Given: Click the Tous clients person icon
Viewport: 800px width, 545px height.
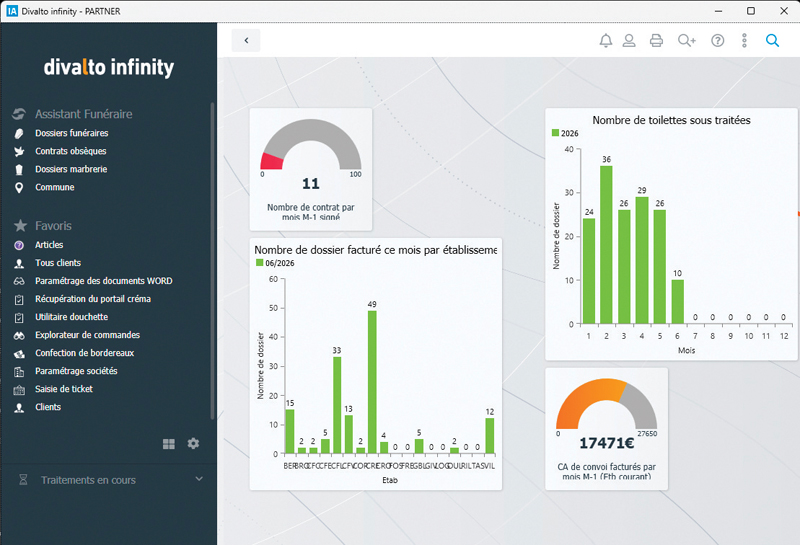Looking at the screenshot, I should [x=19, y=263].
